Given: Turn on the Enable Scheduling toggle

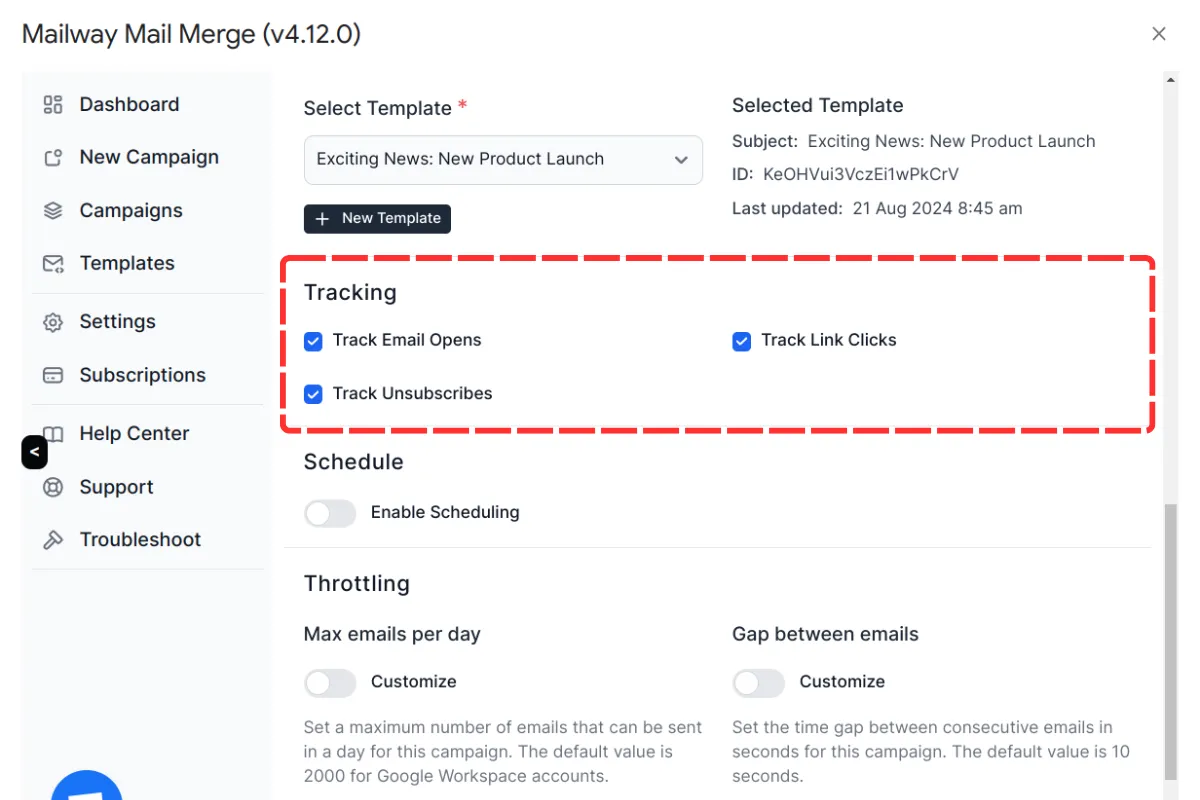Looking at the screenshot, I should 330,513.
